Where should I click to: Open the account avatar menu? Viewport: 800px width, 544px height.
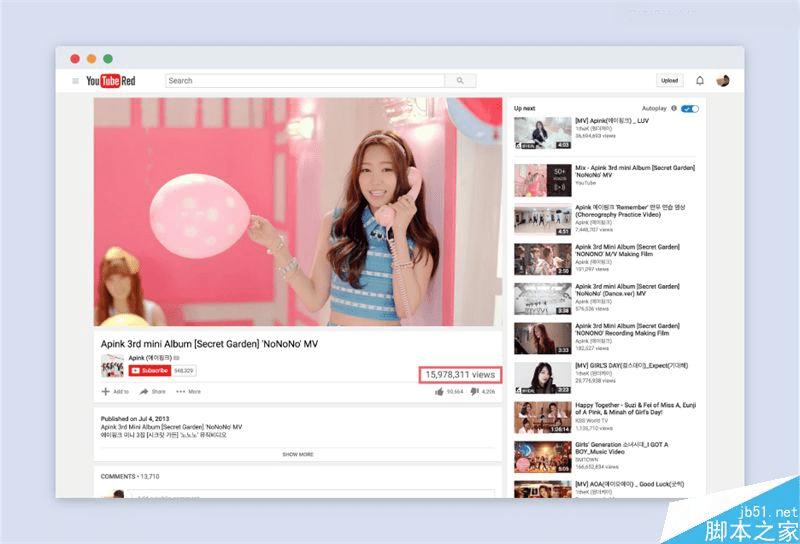point(722,81)
